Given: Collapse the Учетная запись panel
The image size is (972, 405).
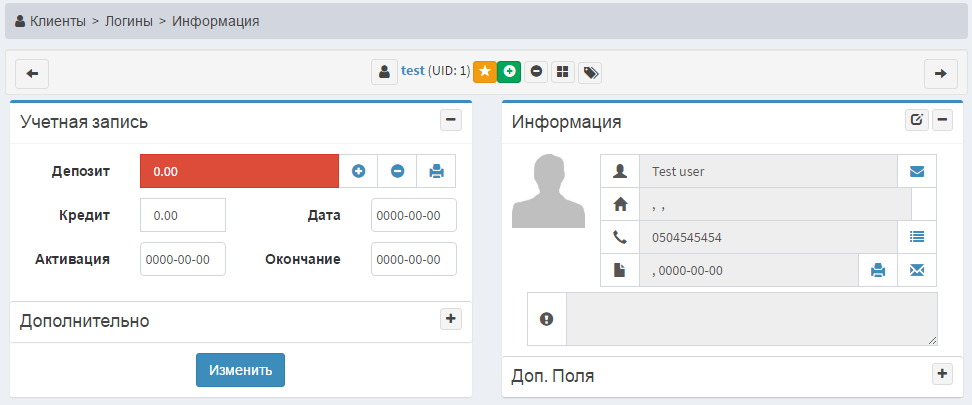Looking at the screenshot, I should point(450,120).
